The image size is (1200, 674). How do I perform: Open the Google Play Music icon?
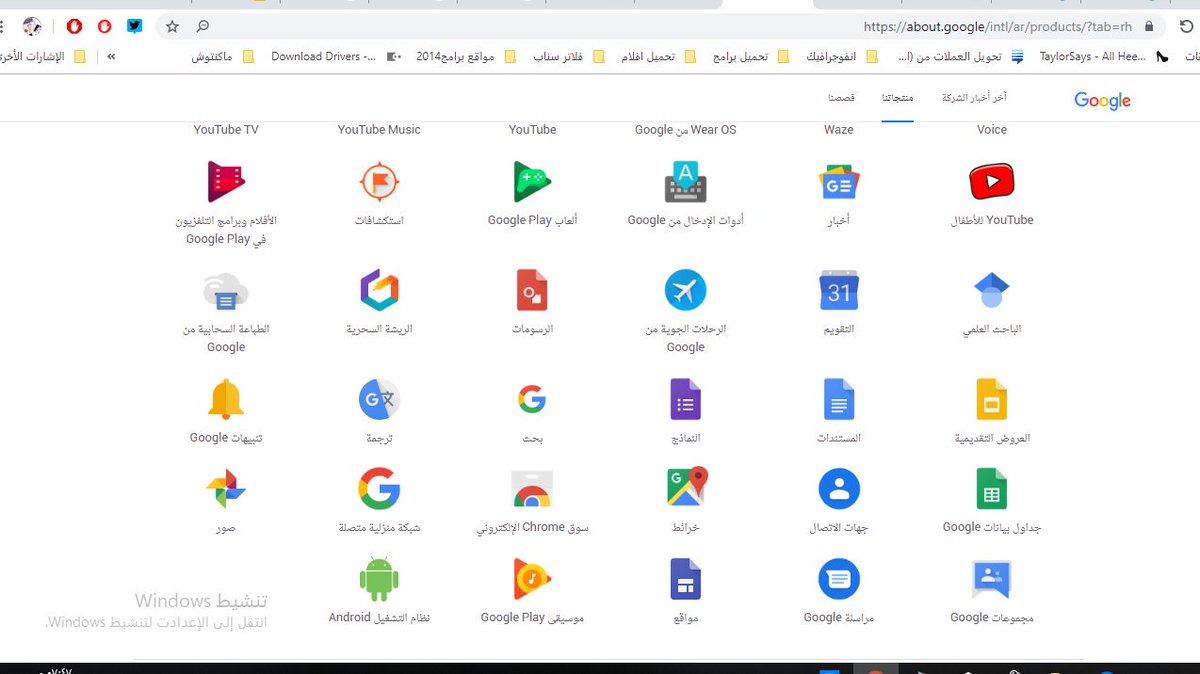[532, 579]
